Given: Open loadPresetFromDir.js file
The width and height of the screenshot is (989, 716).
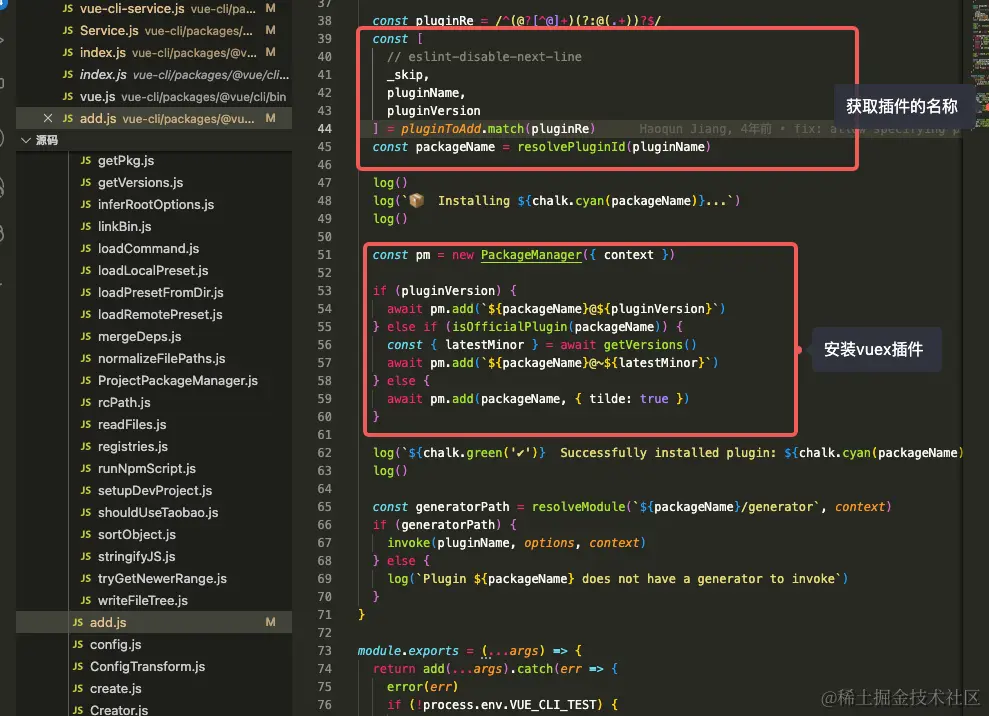Looking at the screenshot, I should pos(160,293).
